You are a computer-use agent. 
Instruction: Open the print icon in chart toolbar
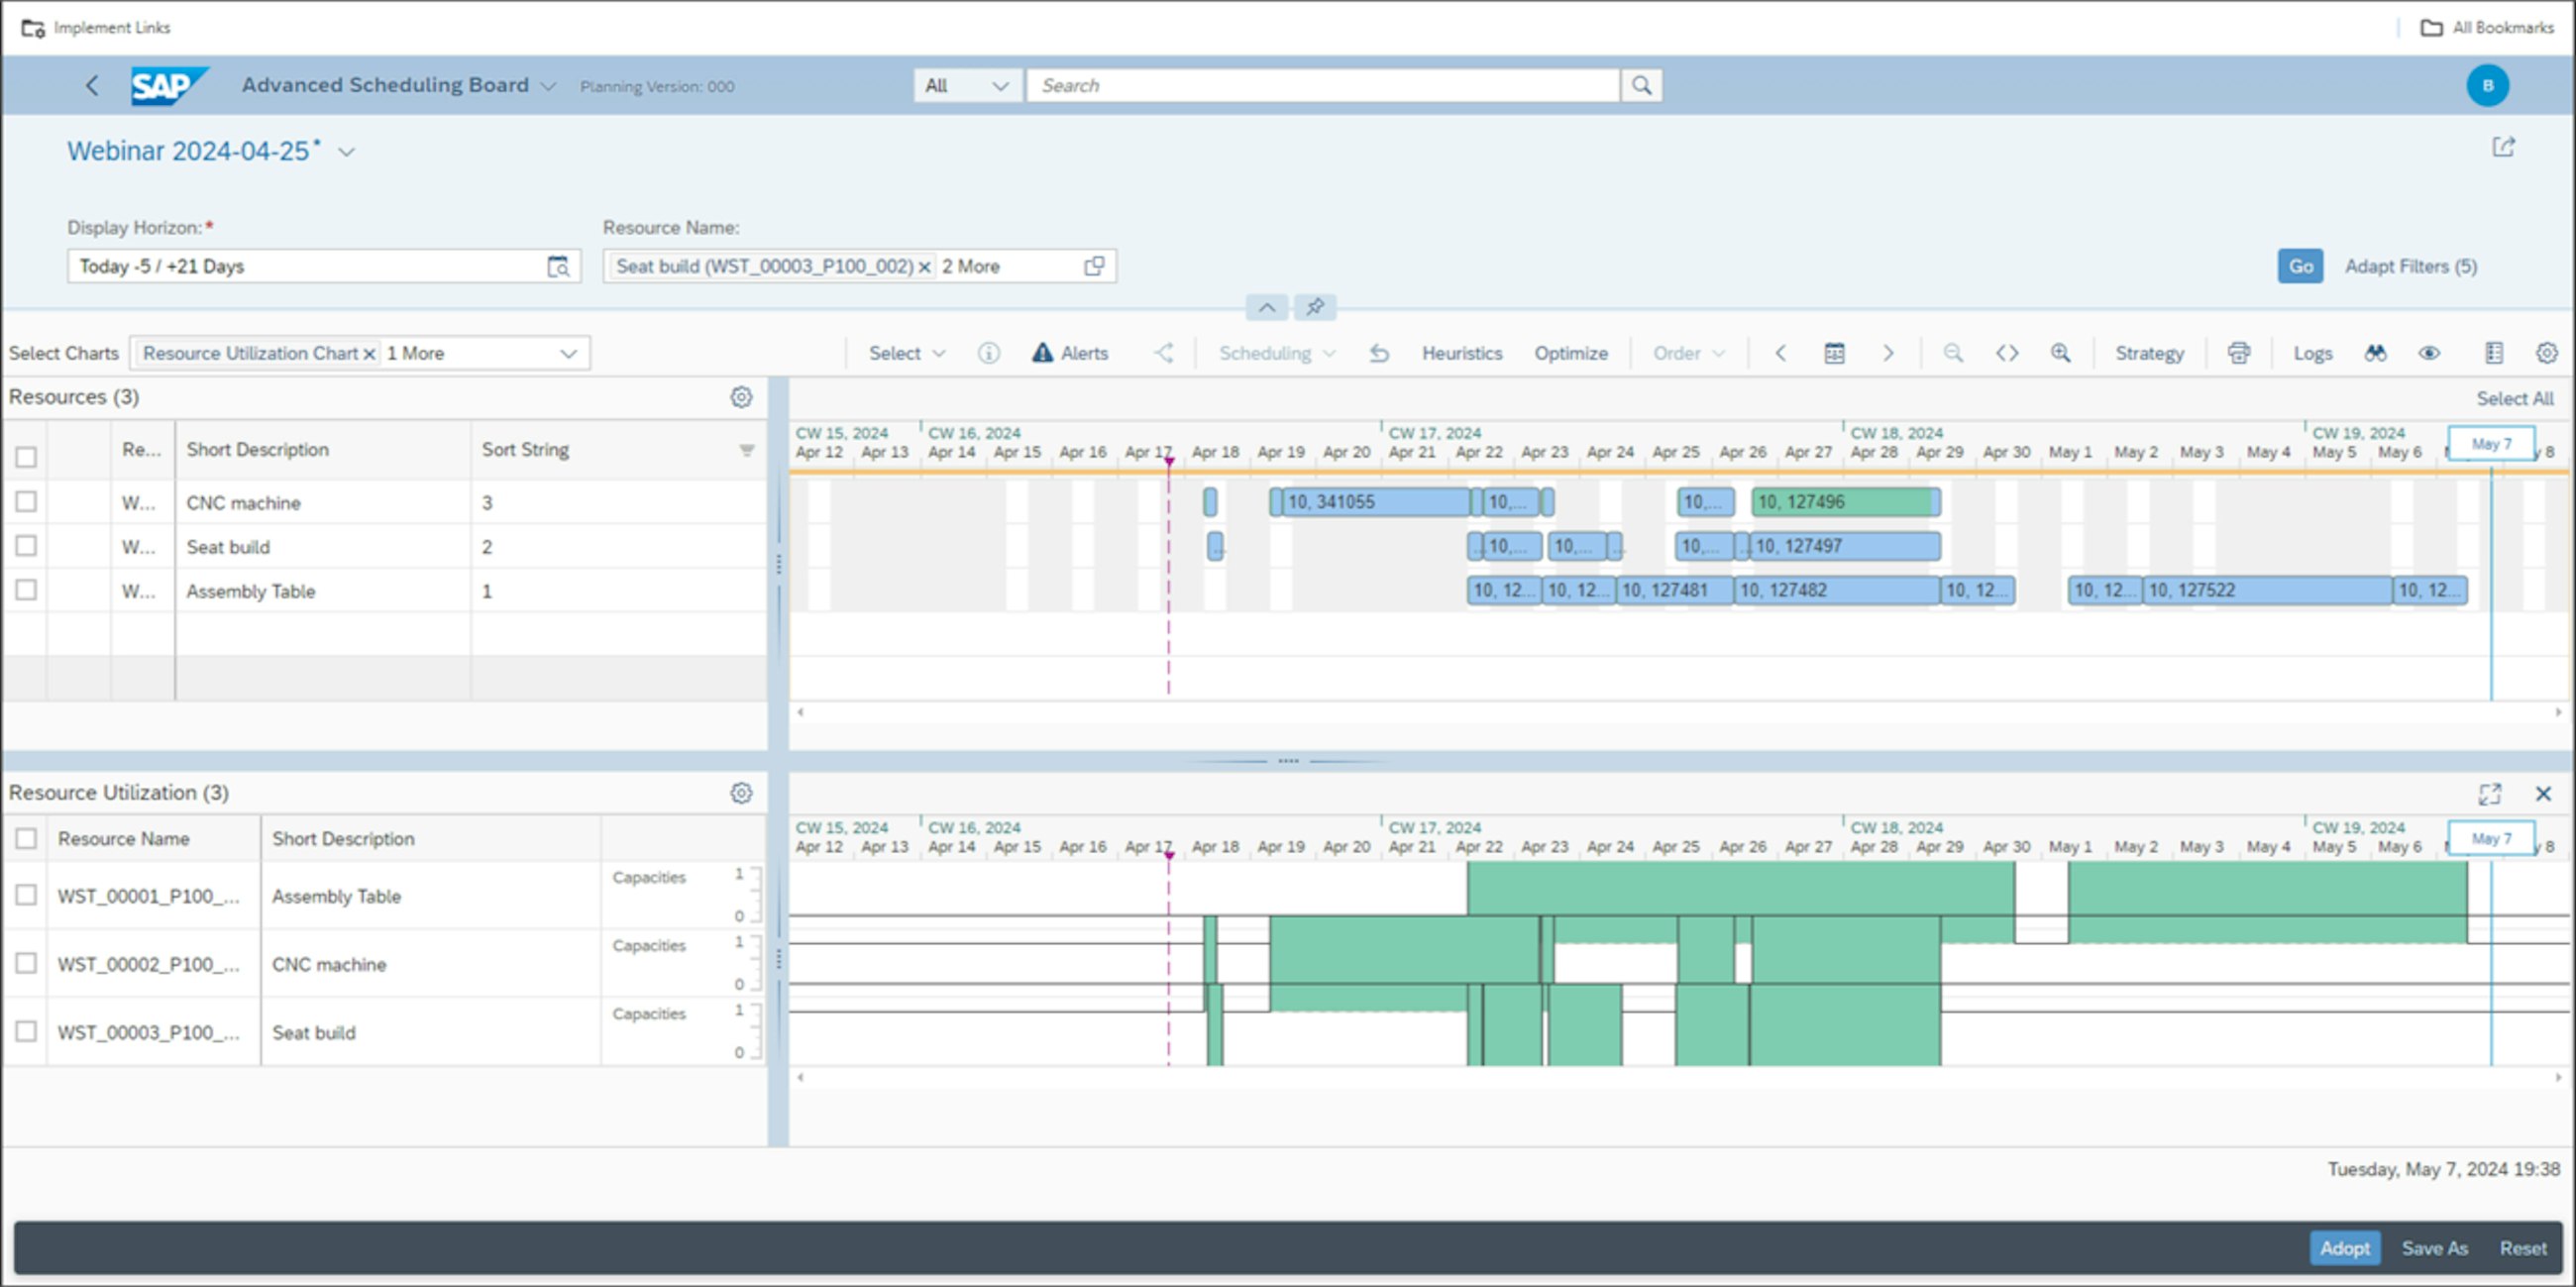coord(2239,353)
